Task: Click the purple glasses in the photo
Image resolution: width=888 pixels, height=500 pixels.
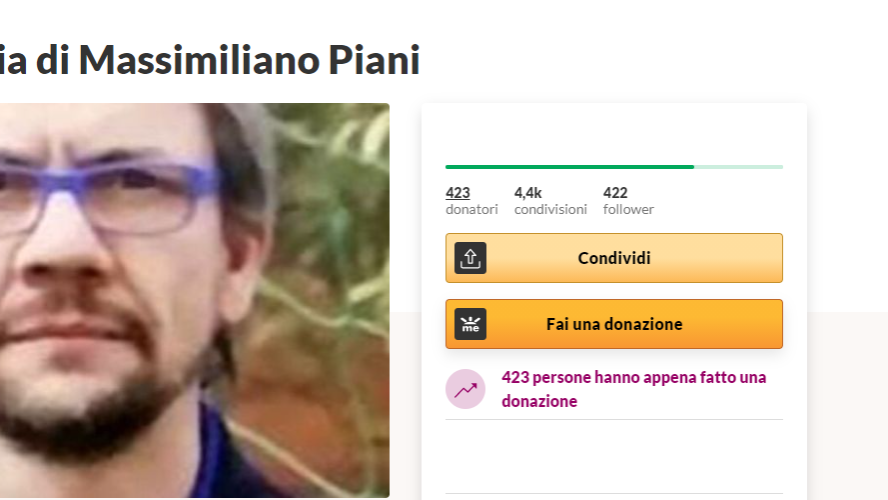Action: click(x=110, y=195)
